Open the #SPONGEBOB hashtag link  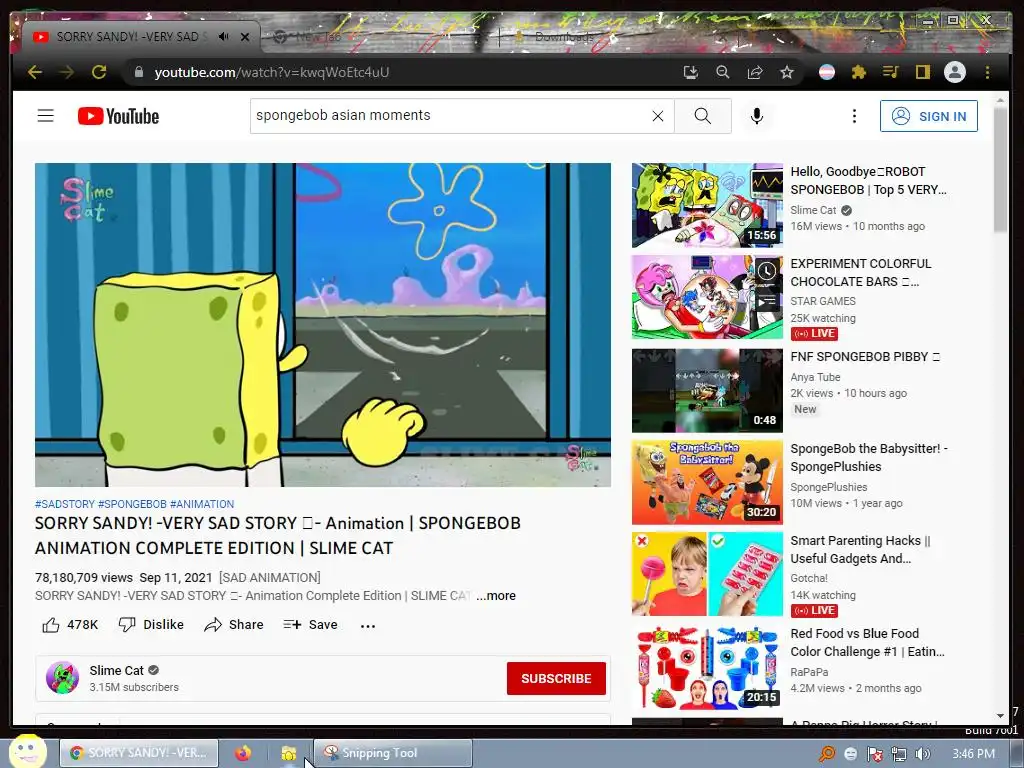(x=132, y=504)
